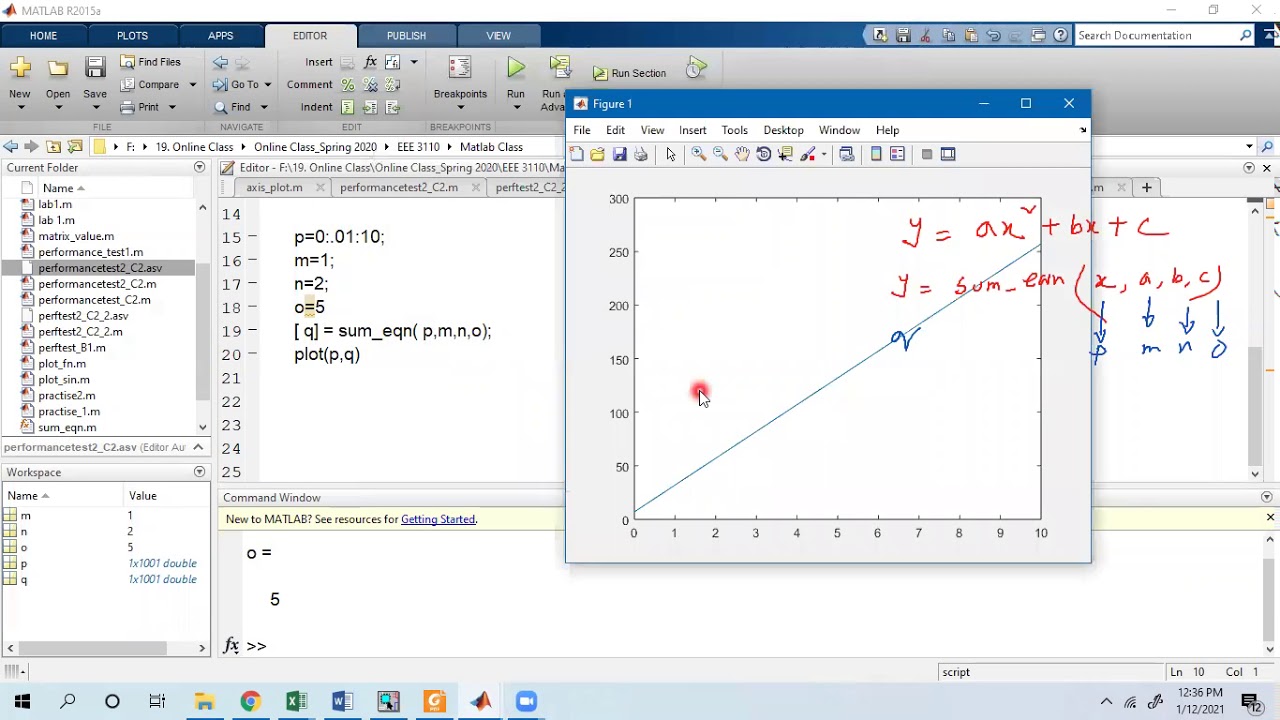Viewport: 1280px width, 720px height.
Task: Open the Tools menu in Figure 1
Action: click(734, 130)
